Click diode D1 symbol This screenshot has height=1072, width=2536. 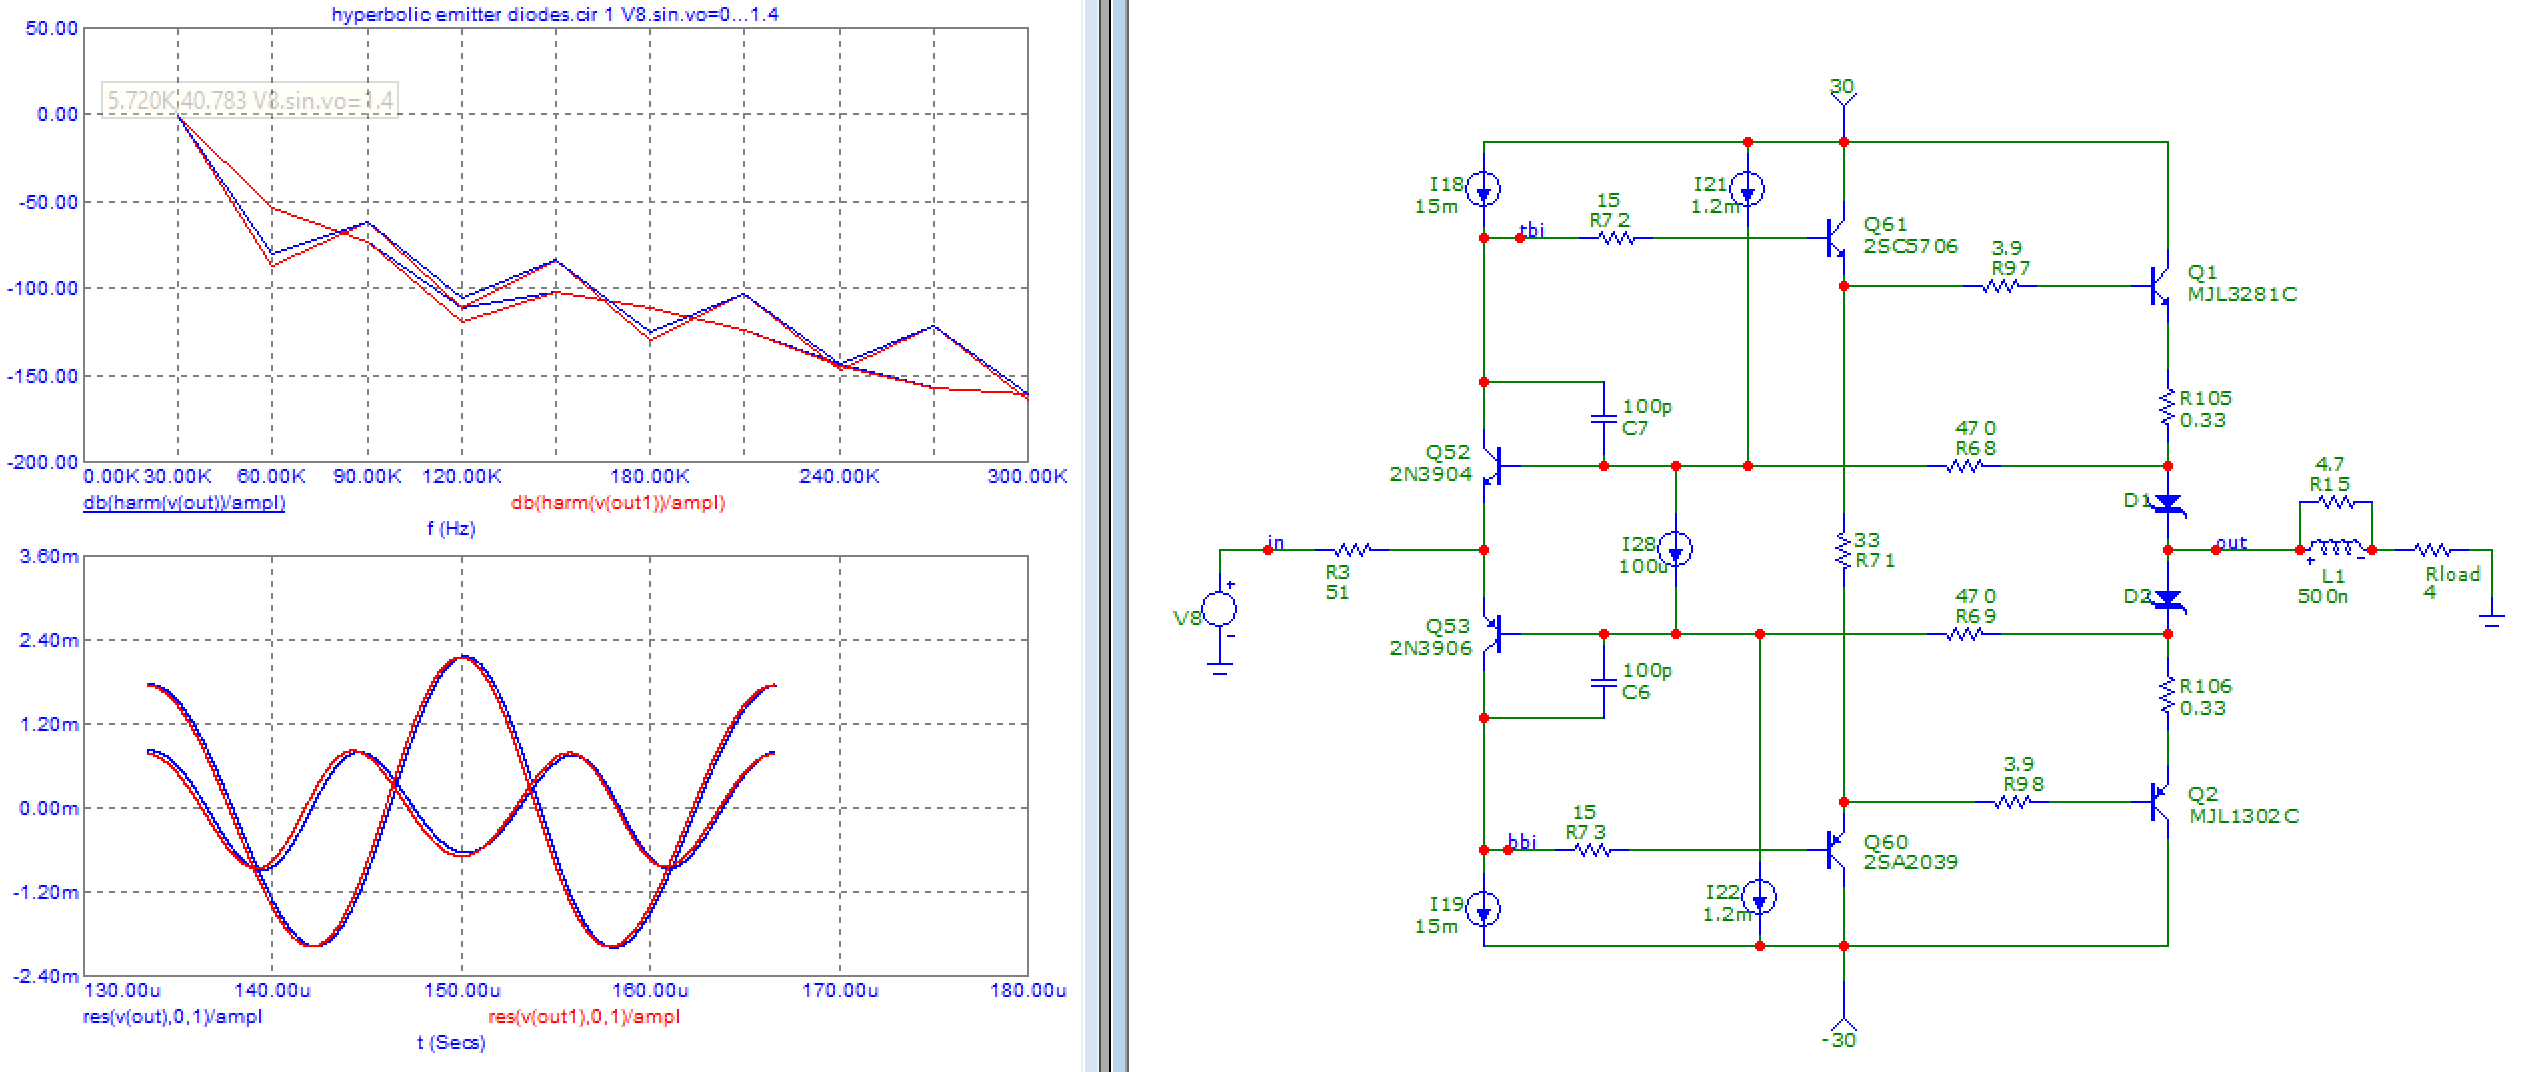(2168, 504)
